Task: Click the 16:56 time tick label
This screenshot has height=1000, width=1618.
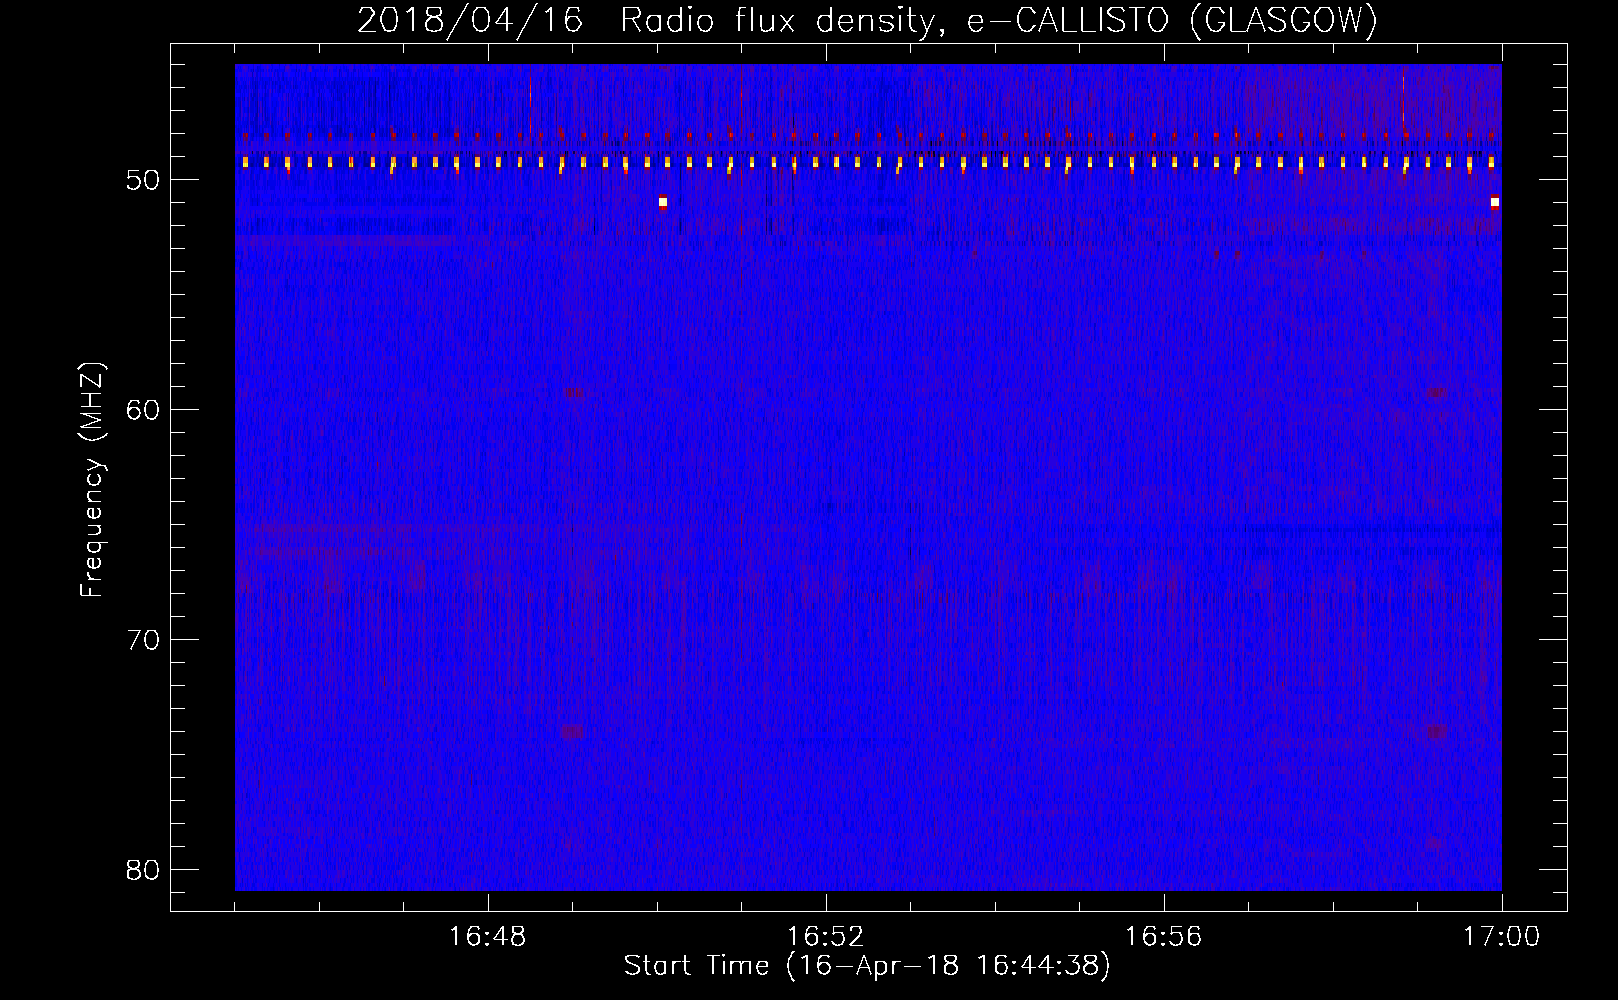Action: point(1164,937)
